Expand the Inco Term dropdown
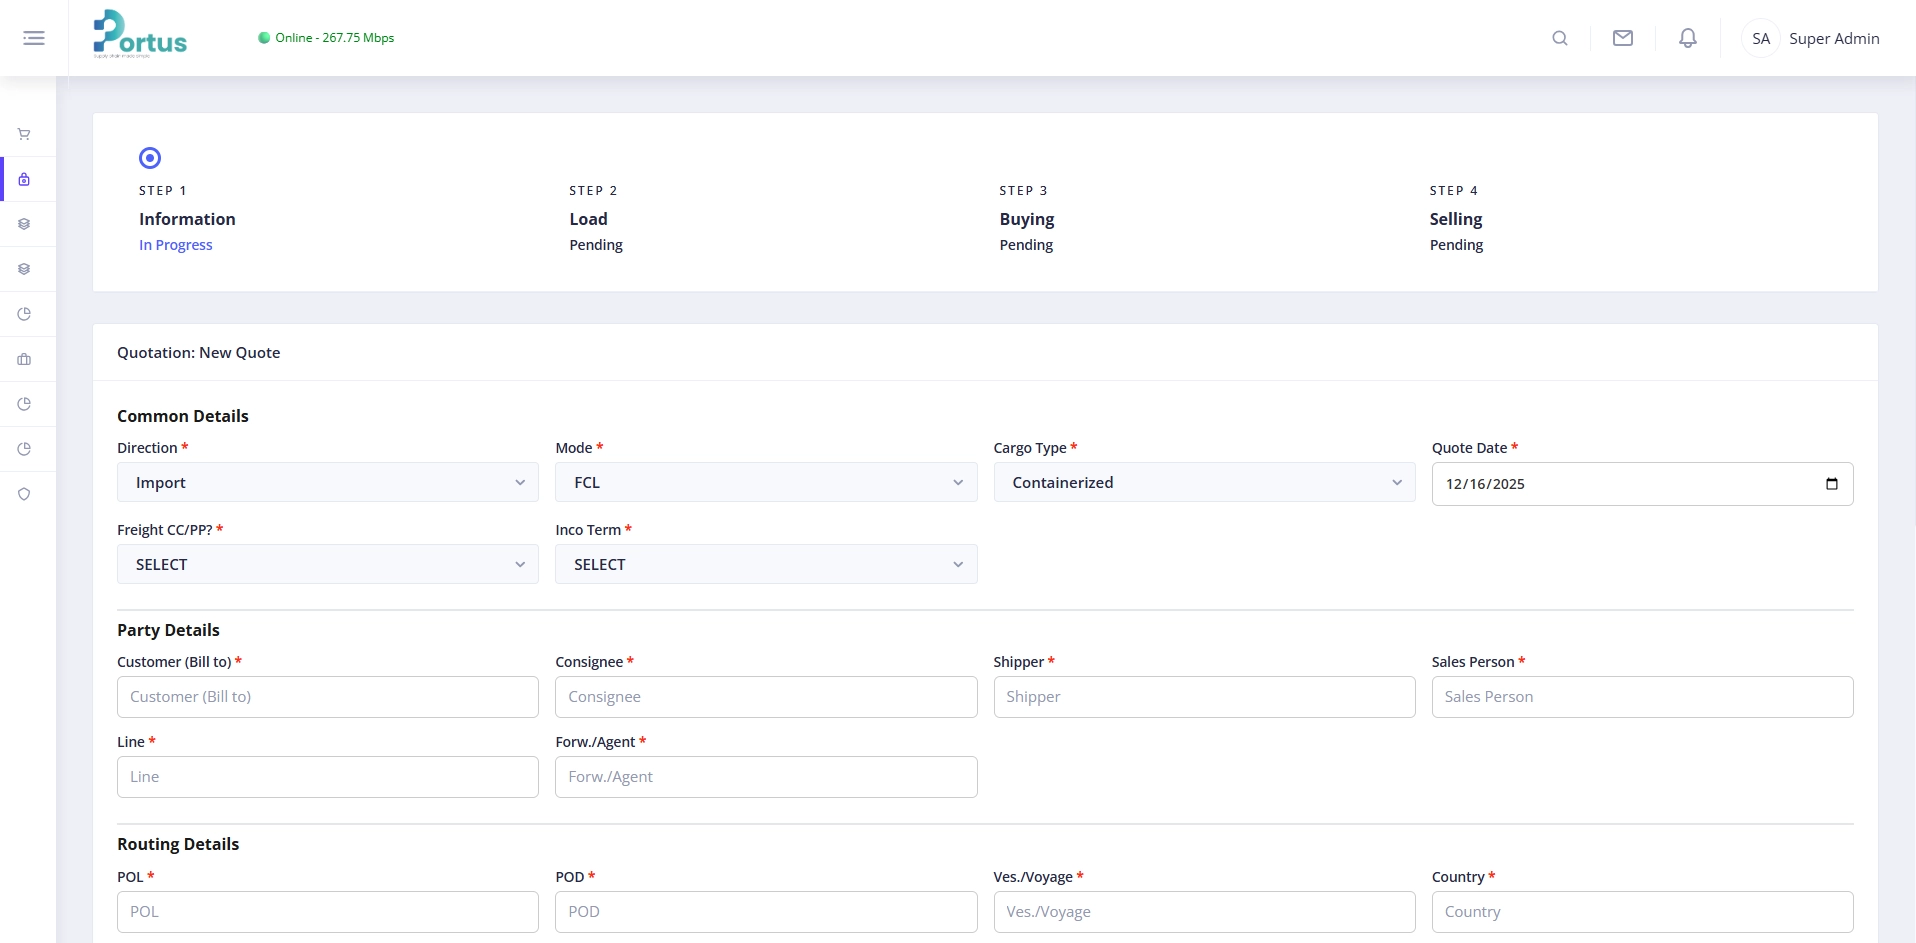This screenshot has height=943, width=1916. (x=765, y=564)
